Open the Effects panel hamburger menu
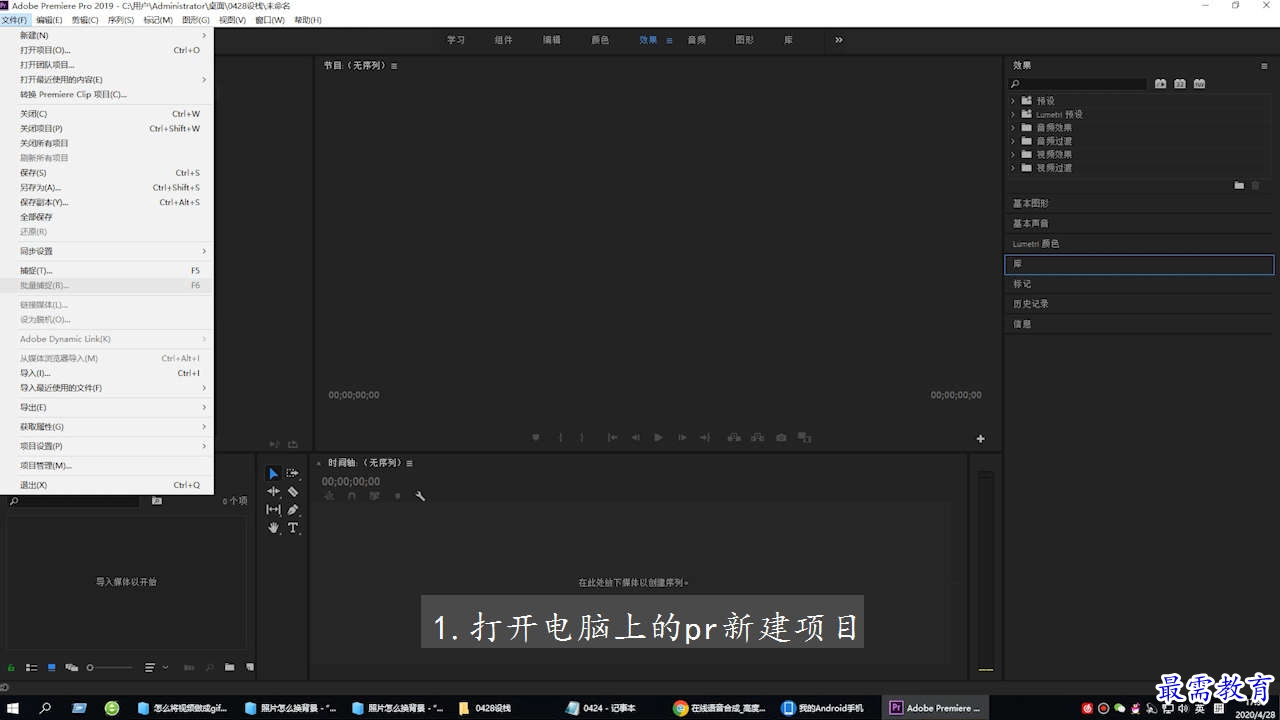This screenshot has width=1280, height=720. click(x=1264, y=66)
